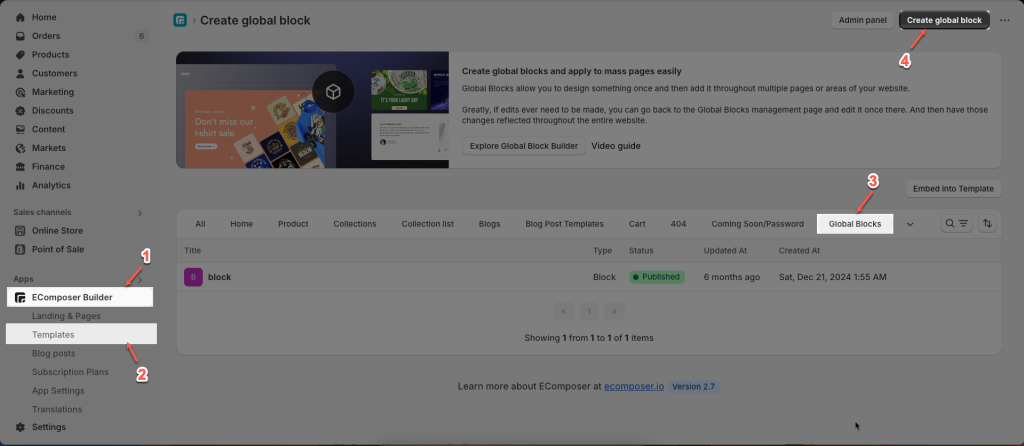
Task: Click the Point of Sale bag icon
Action: pos(20,249)
